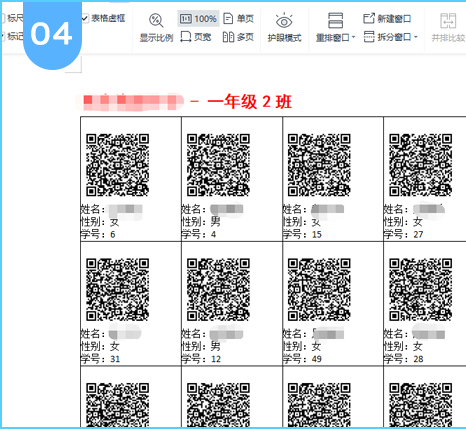466x429 pixels.
Task: Click the text 学号：6
Action: (x=98, y=235)
